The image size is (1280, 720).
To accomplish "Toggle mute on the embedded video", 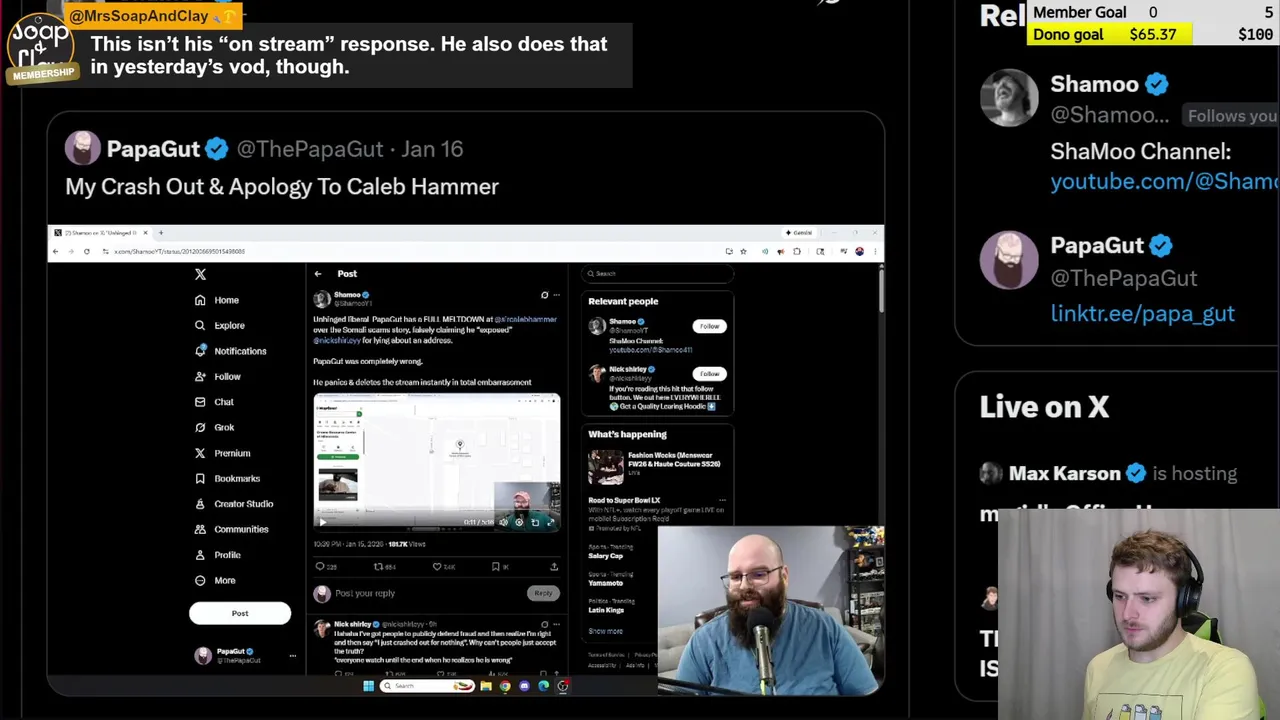I will click(x=503, y=521).
